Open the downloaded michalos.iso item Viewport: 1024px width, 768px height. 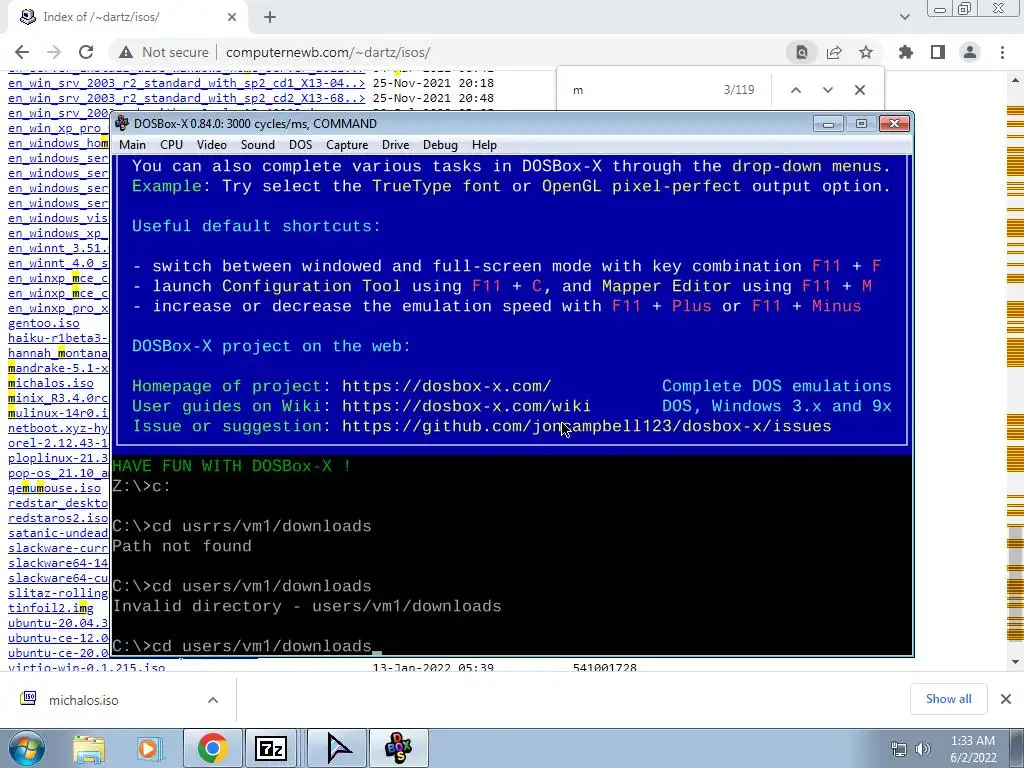click(x=84, y=700)
